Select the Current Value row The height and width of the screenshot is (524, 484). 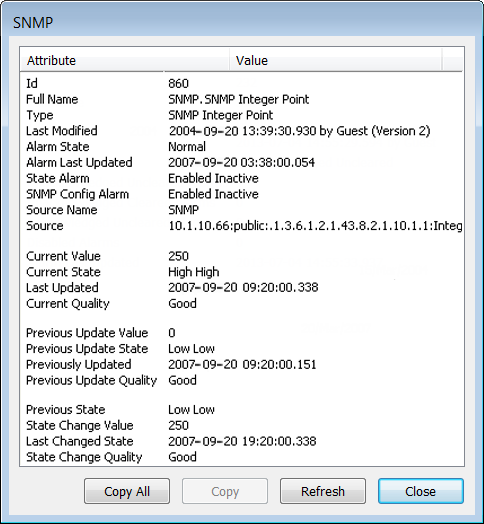(x=241, y=256)
